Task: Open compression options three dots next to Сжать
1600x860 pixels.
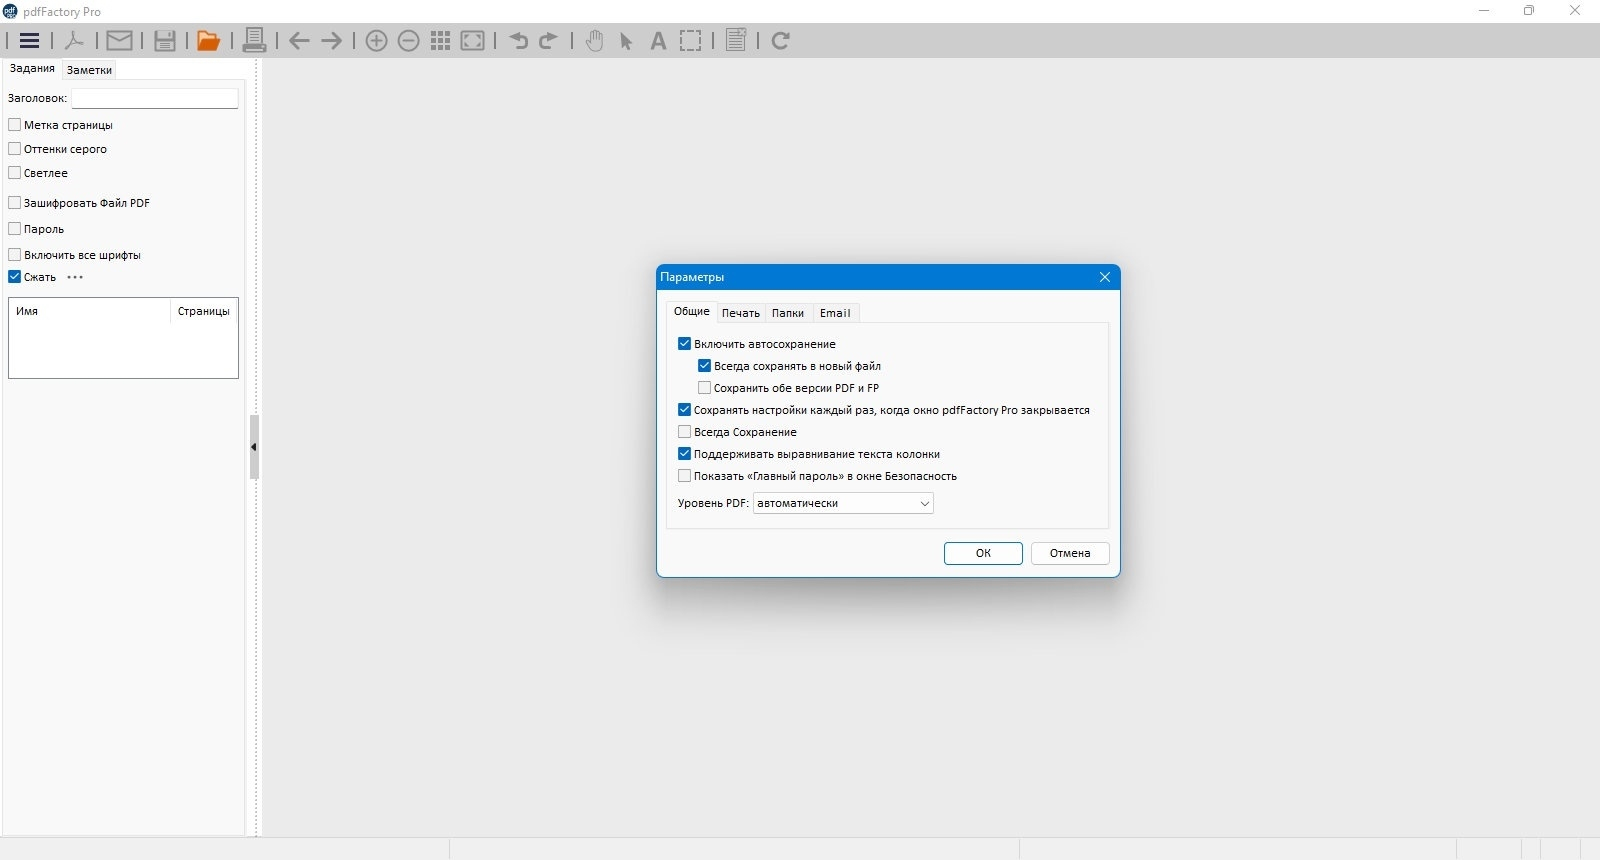Action: point(75,277)
